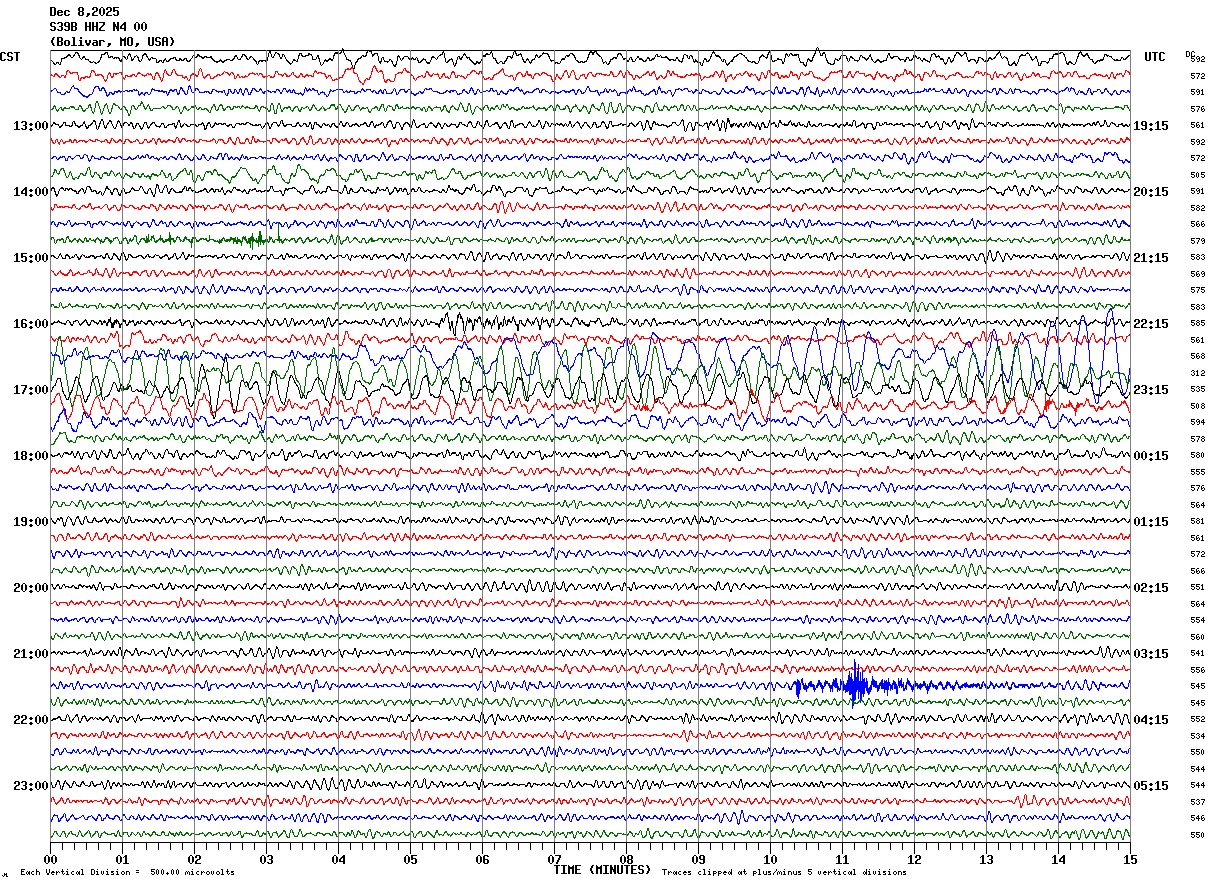
Task: Click the DC offset value 505
Action: (x=1197, y=175)
